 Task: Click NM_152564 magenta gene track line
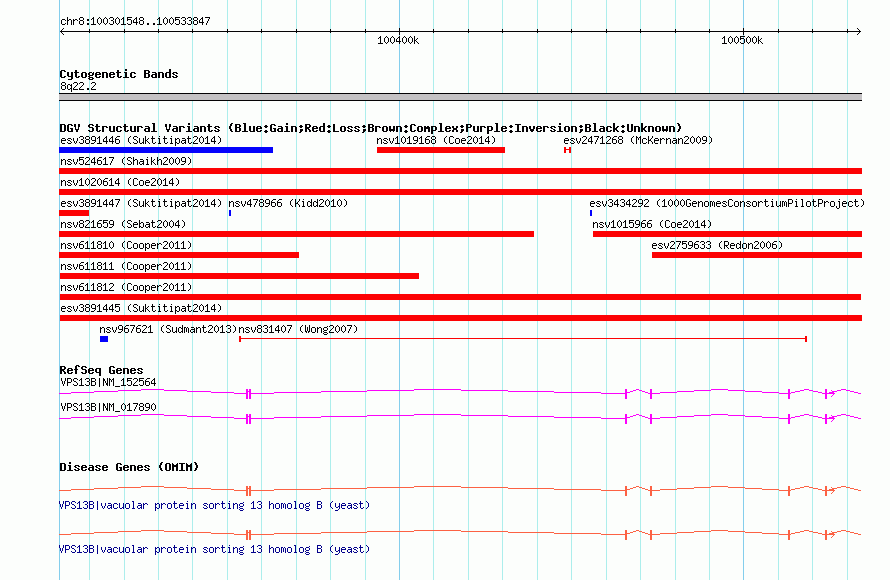tap(460, 392)
